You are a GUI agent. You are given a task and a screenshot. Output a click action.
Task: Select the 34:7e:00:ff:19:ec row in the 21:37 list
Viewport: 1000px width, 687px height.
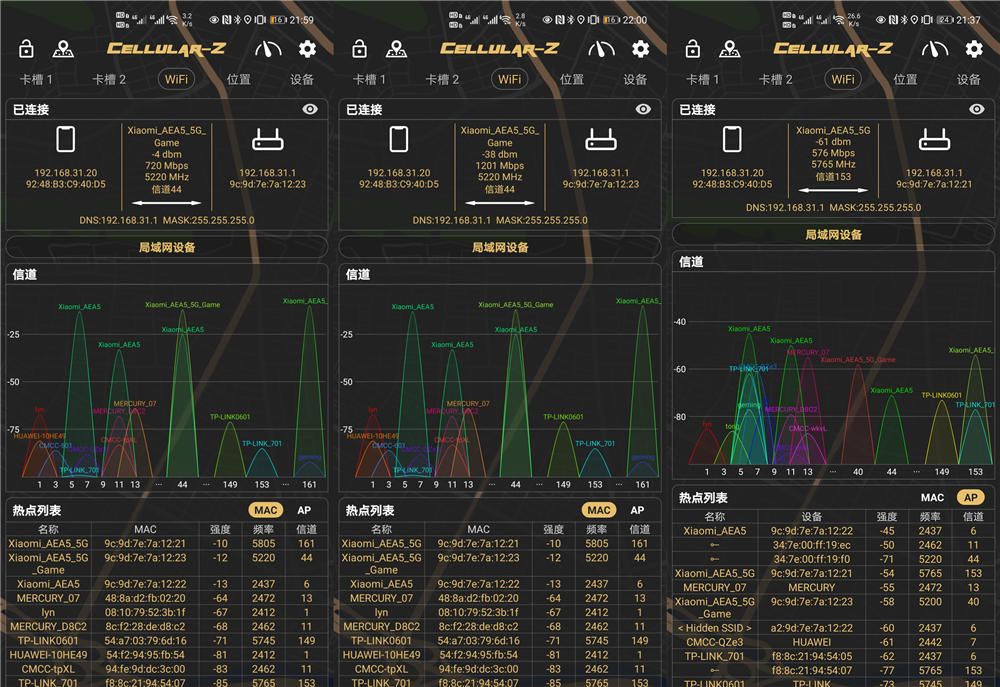834,545
